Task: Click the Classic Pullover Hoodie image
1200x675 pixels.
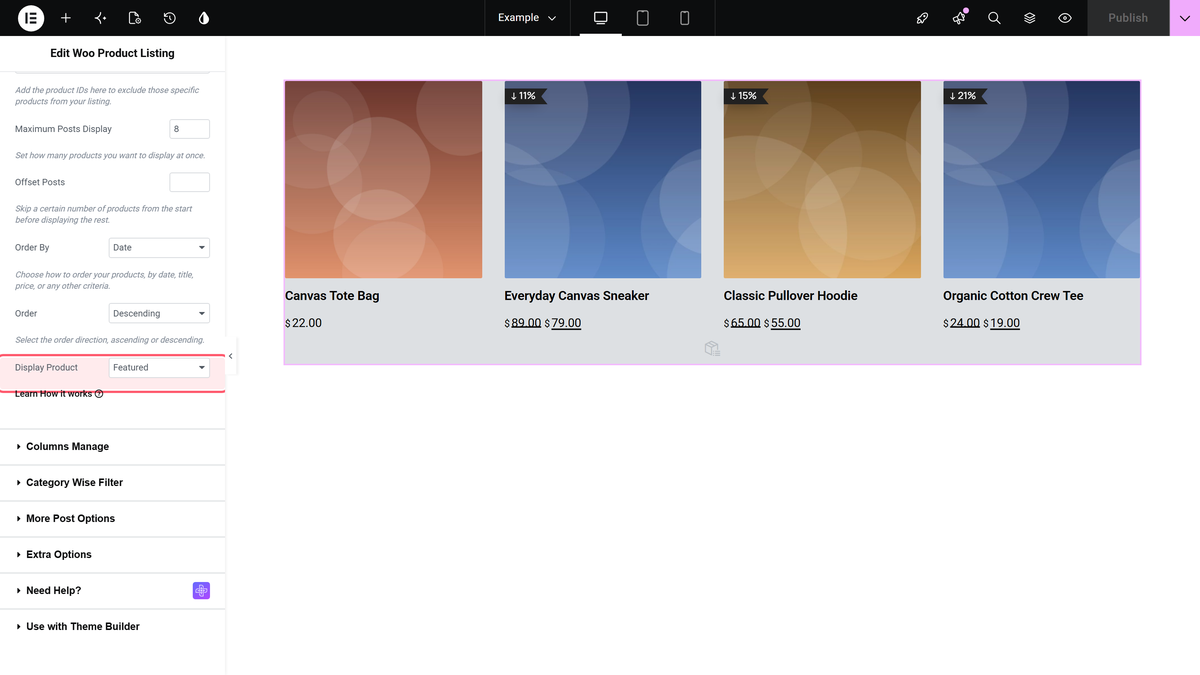Action: tap(822, 179)
